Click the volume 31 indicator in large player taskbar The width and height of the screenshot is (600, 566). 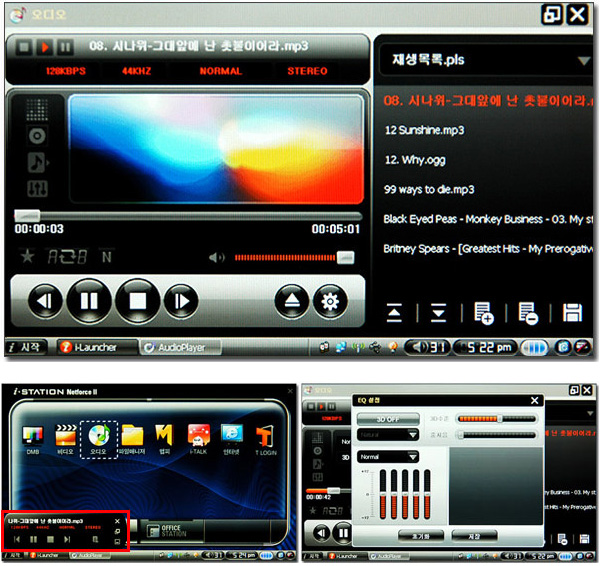tap(427, 347)
